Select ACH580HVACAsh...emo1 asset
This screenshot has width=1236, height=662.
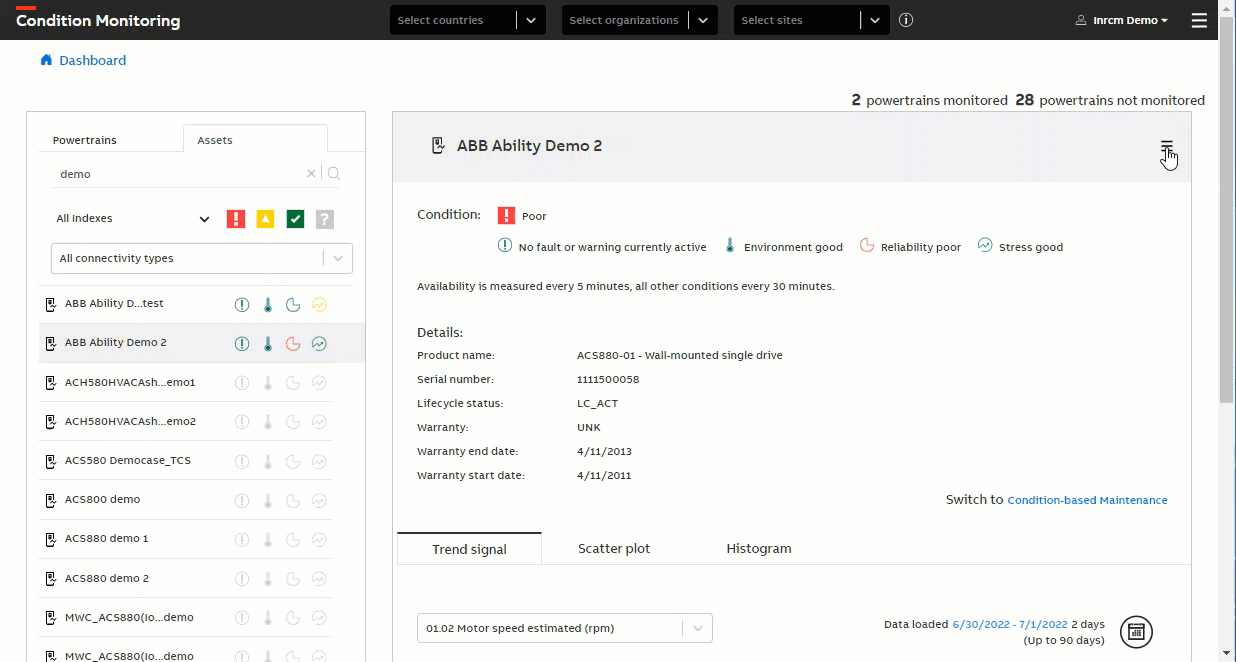pyautogui.click(x=130, y=383)
